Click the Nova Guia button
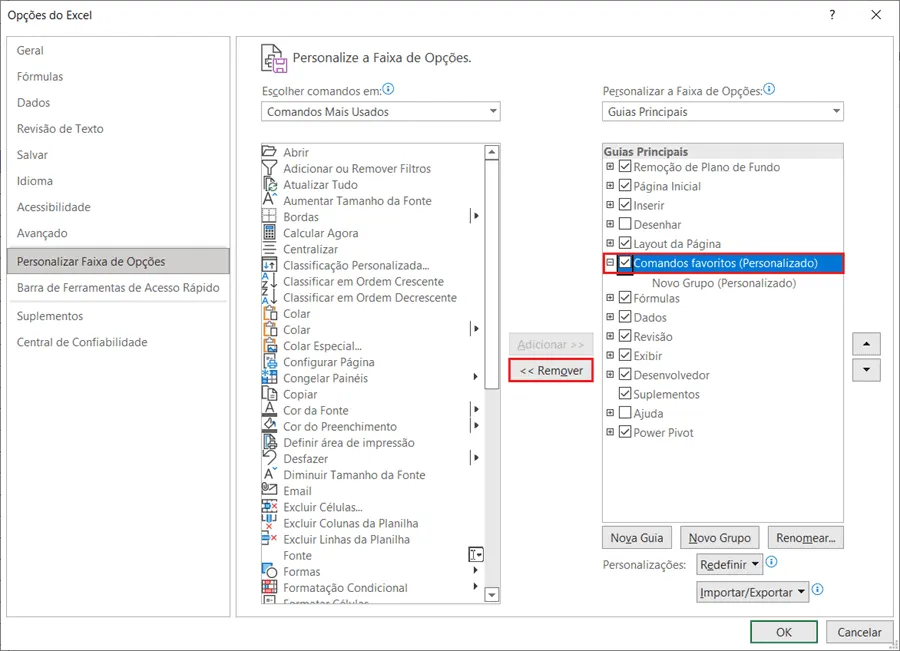This screenshot has height=651, width=900. pos(637,538)
